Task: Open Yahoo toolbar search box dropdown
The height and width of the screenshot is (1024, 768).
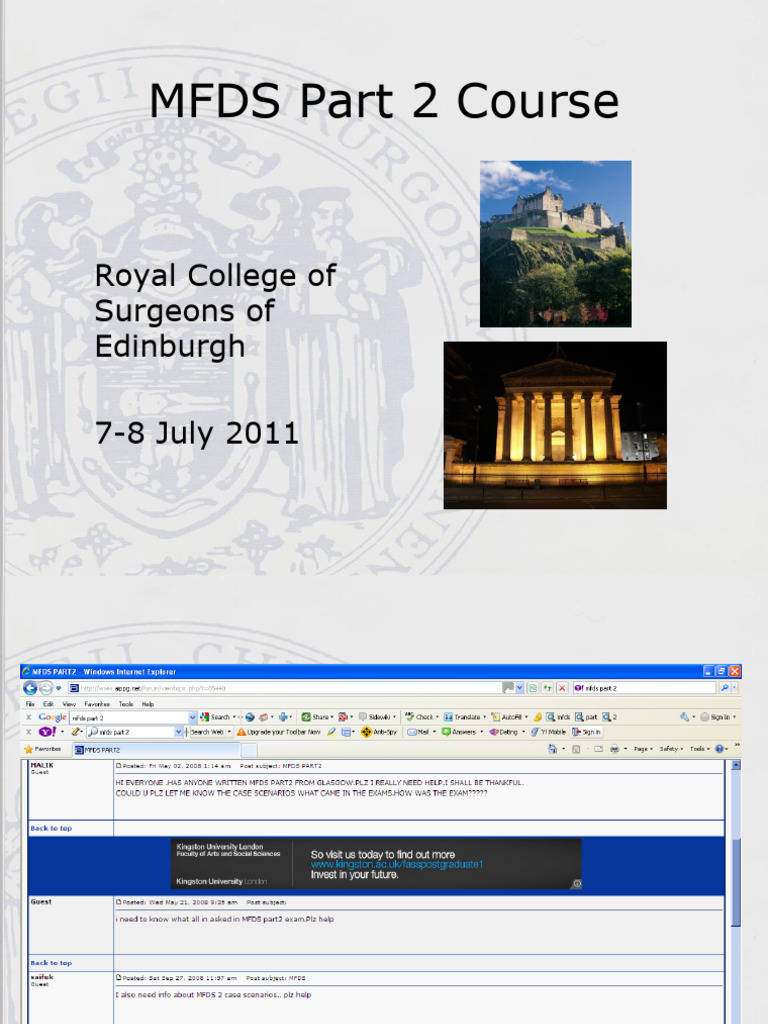Action: (x=178, y=732)
